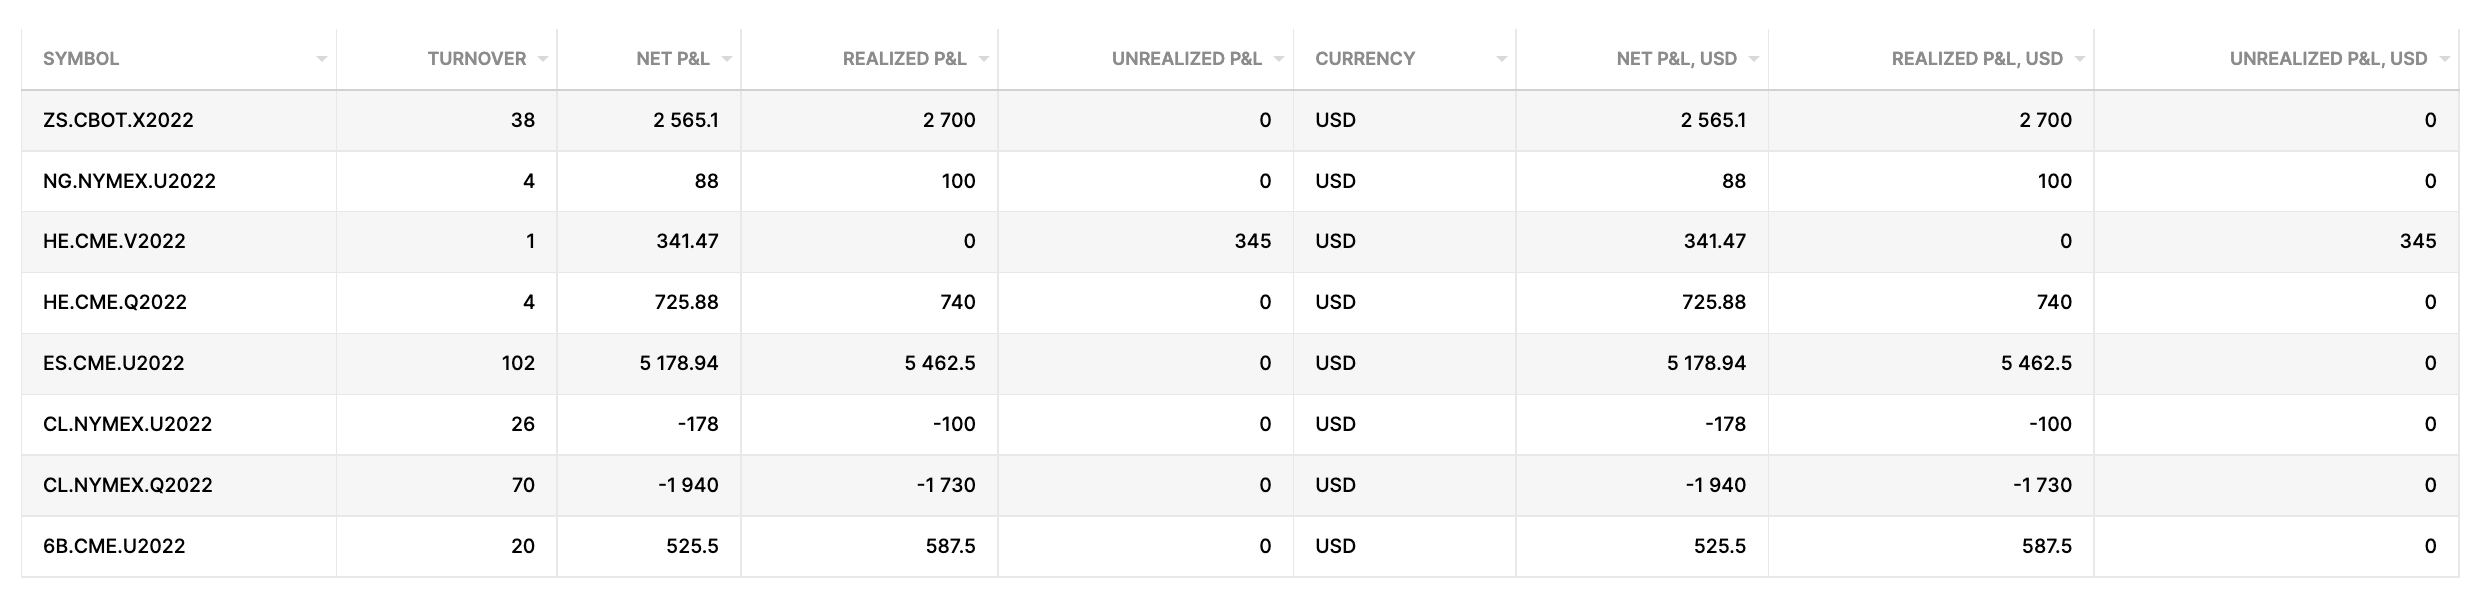Click the REALIZED P&L column dropdown arrow
The height and width of the screenshot is (590, 2478).
pos(983,60)
